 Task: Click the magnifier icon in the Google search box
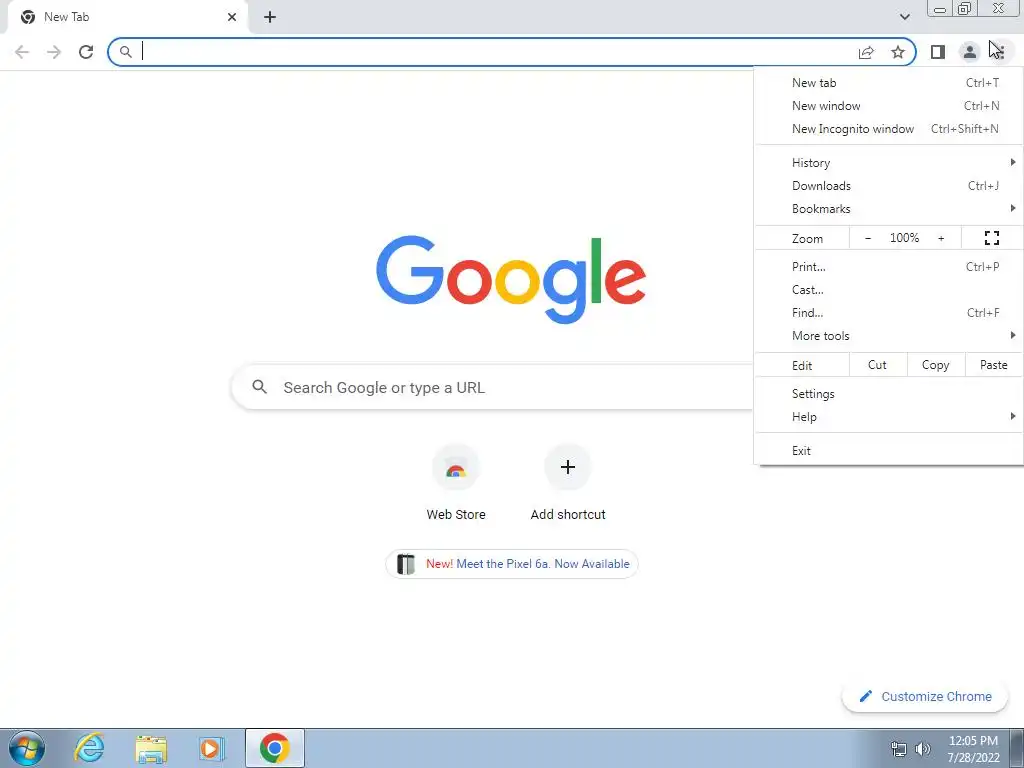pyautogui.click(x=259, y=387)
